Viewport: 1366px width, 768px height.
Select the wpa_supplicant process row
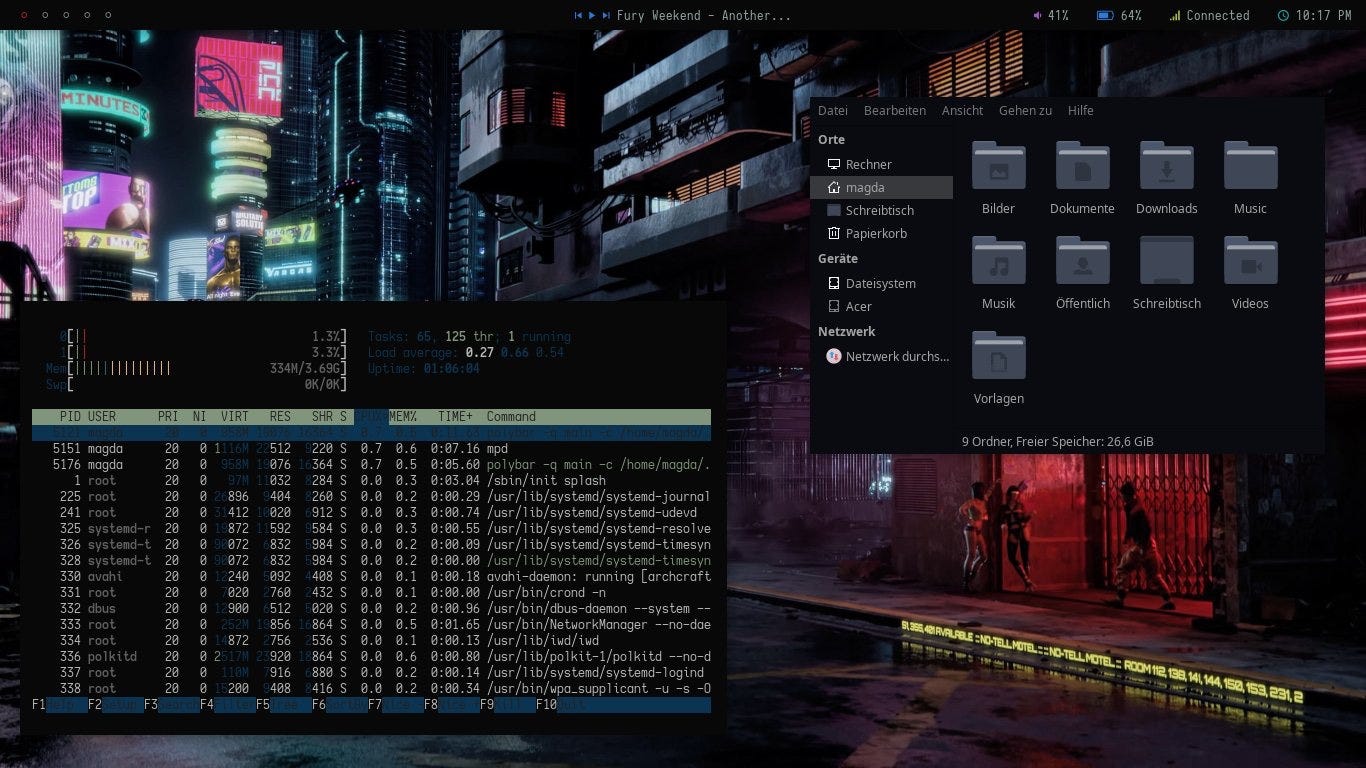coord(371,689)
